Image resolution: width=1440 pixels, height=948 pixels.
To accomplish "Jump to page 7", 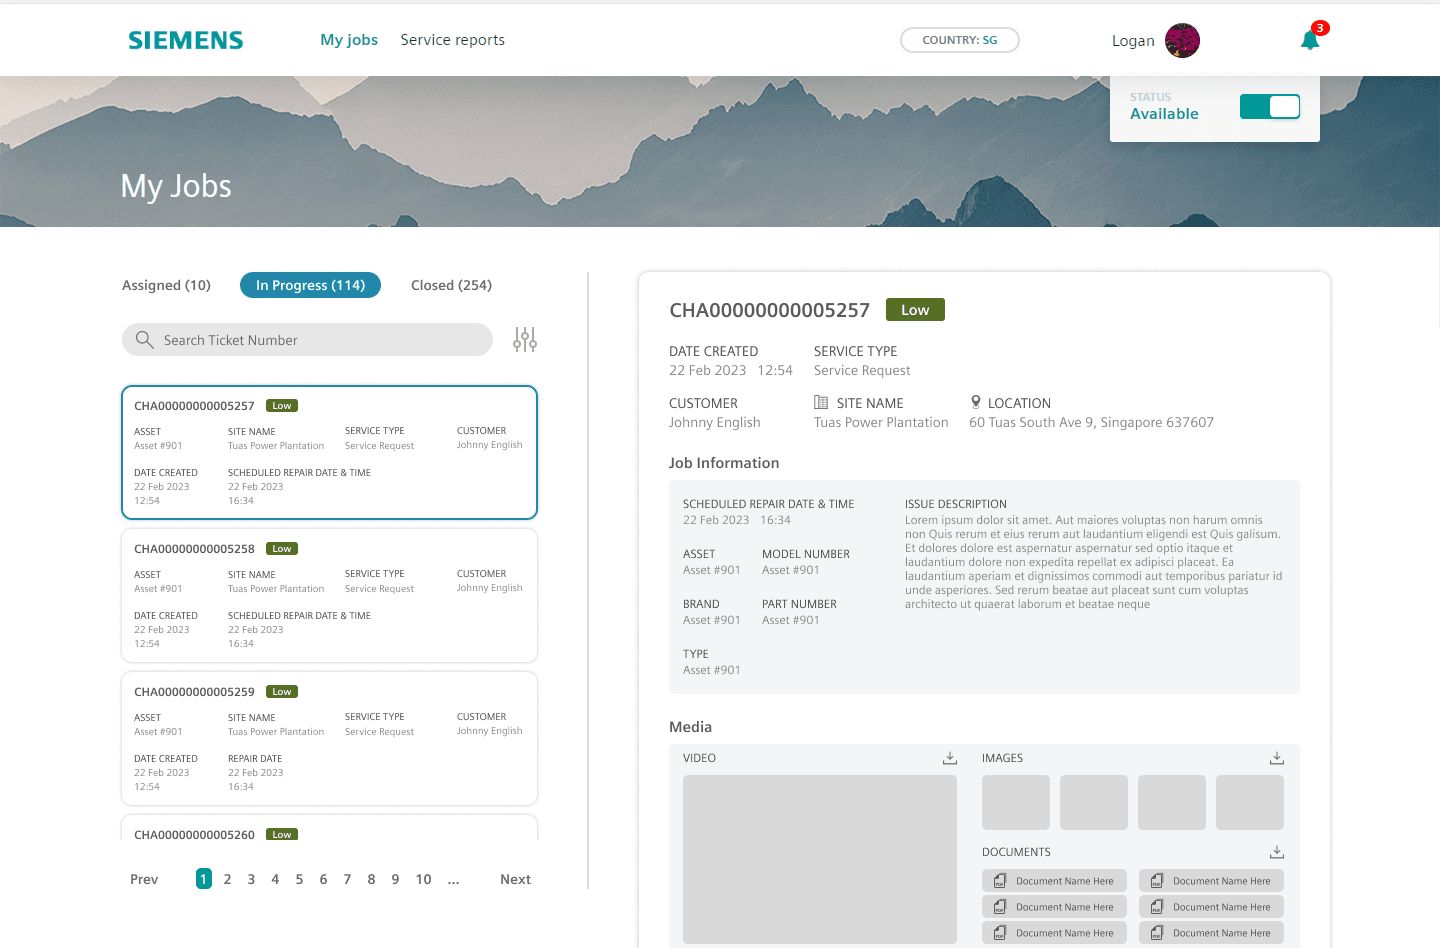I will coord(347,879).
